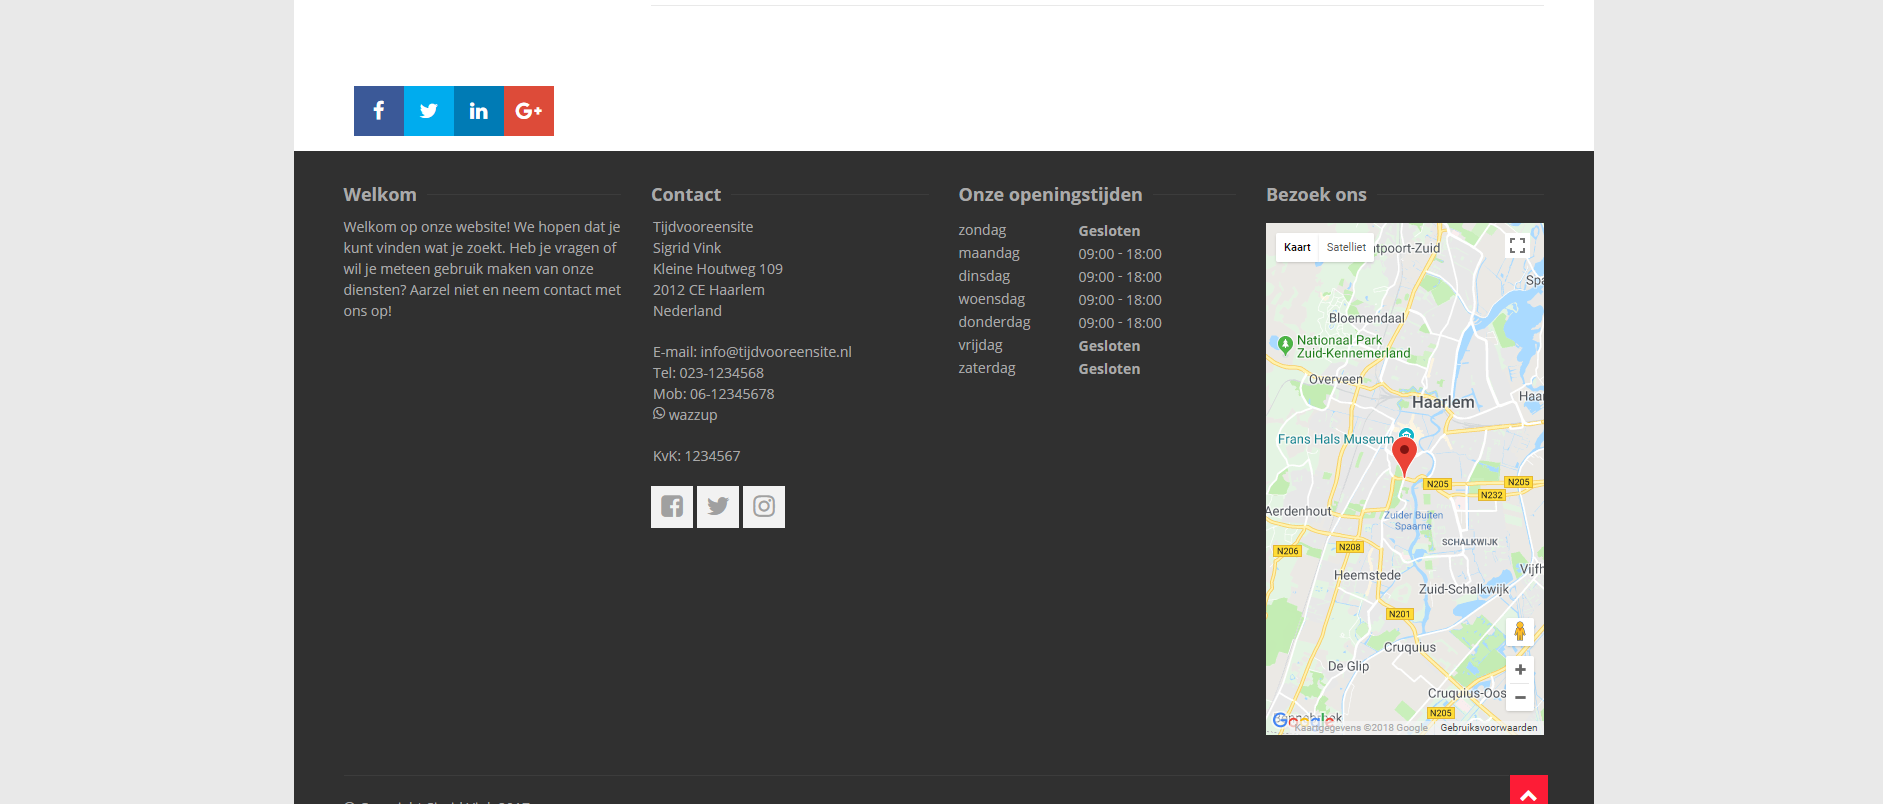Click telephone number 023-1234568

click(x=721, y=373)
